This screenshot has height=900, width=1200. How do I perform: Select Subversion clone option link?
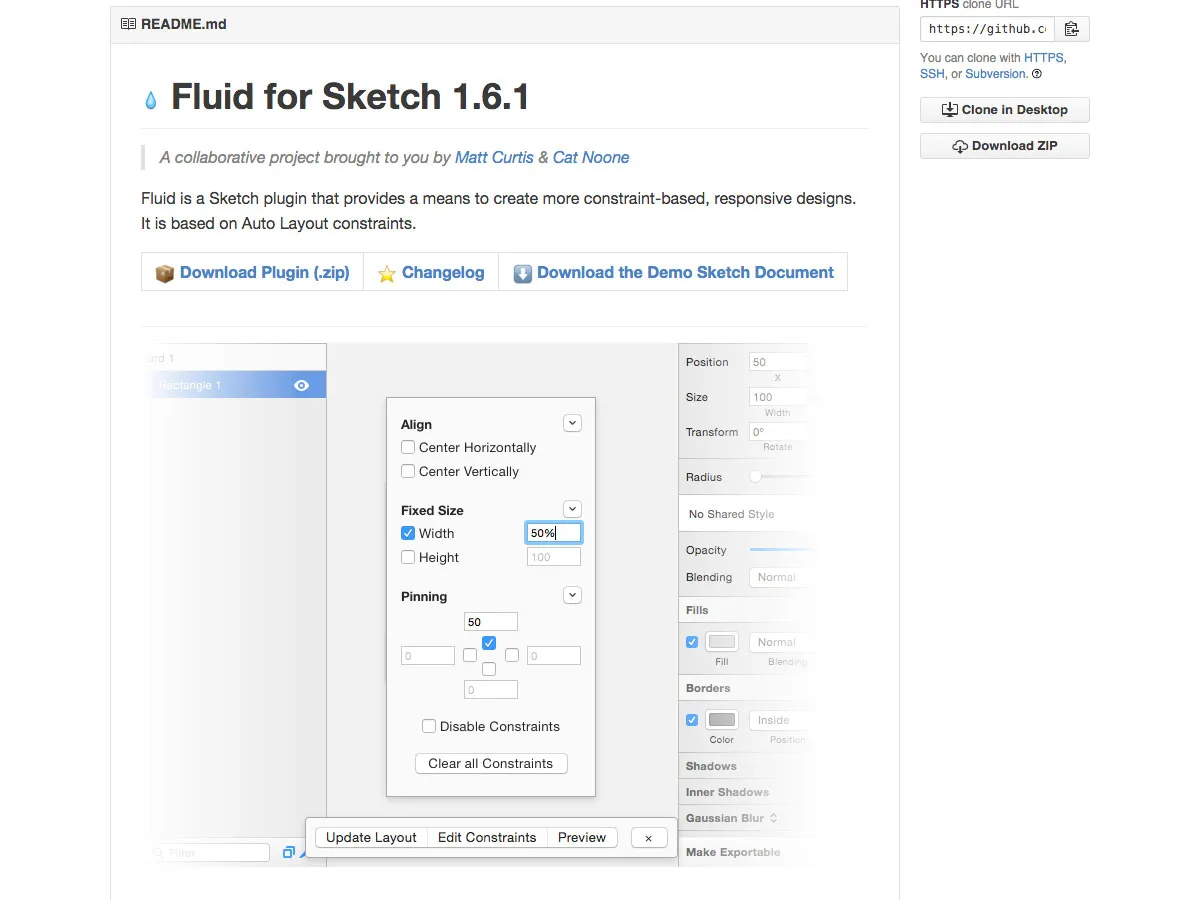pos(995,74)
